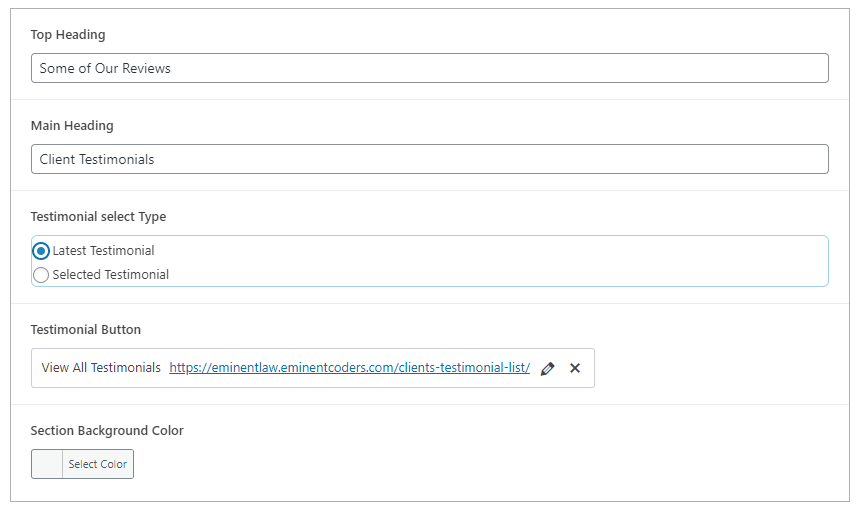Click the "View All Testimonials" link title text
The height and width of the screenshot is (512, 863).
101,368
